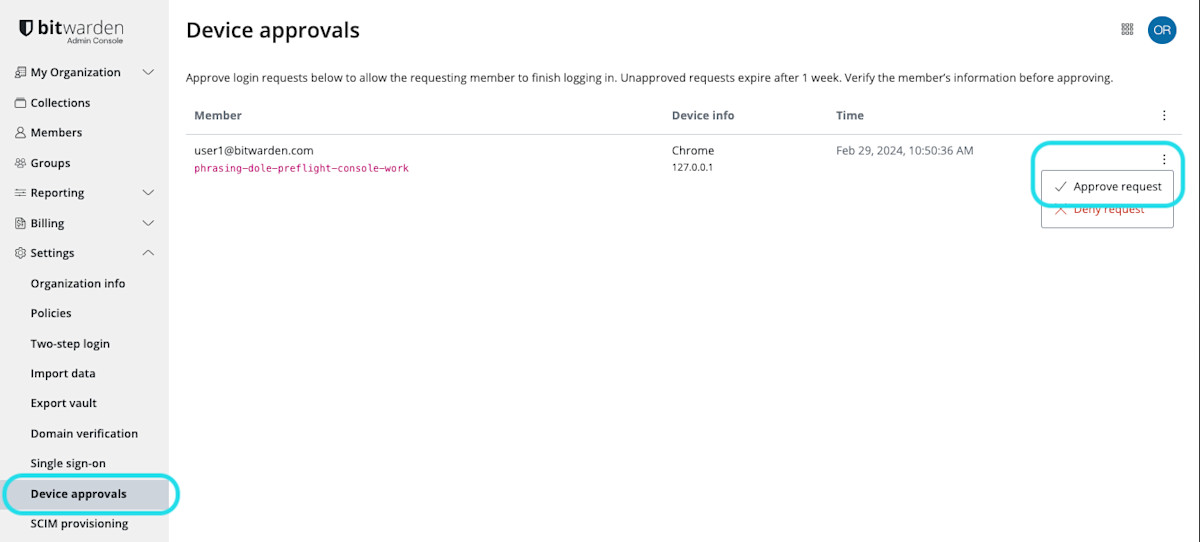Navigate to SCIM provisioning
1200x542 pixels.
79,524
